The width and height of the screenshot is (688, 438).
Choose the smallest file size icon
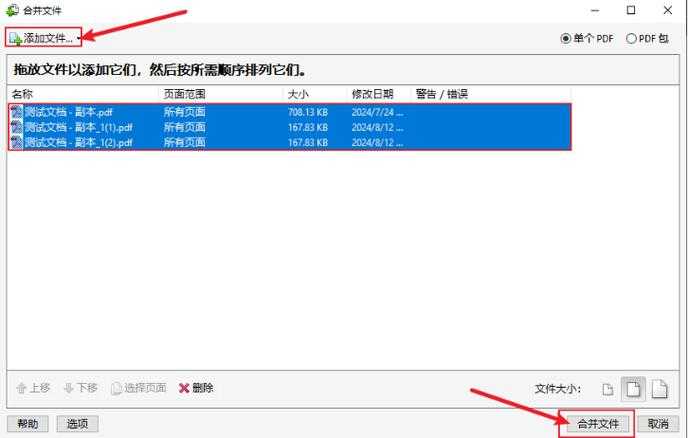(x=607, y=388)
